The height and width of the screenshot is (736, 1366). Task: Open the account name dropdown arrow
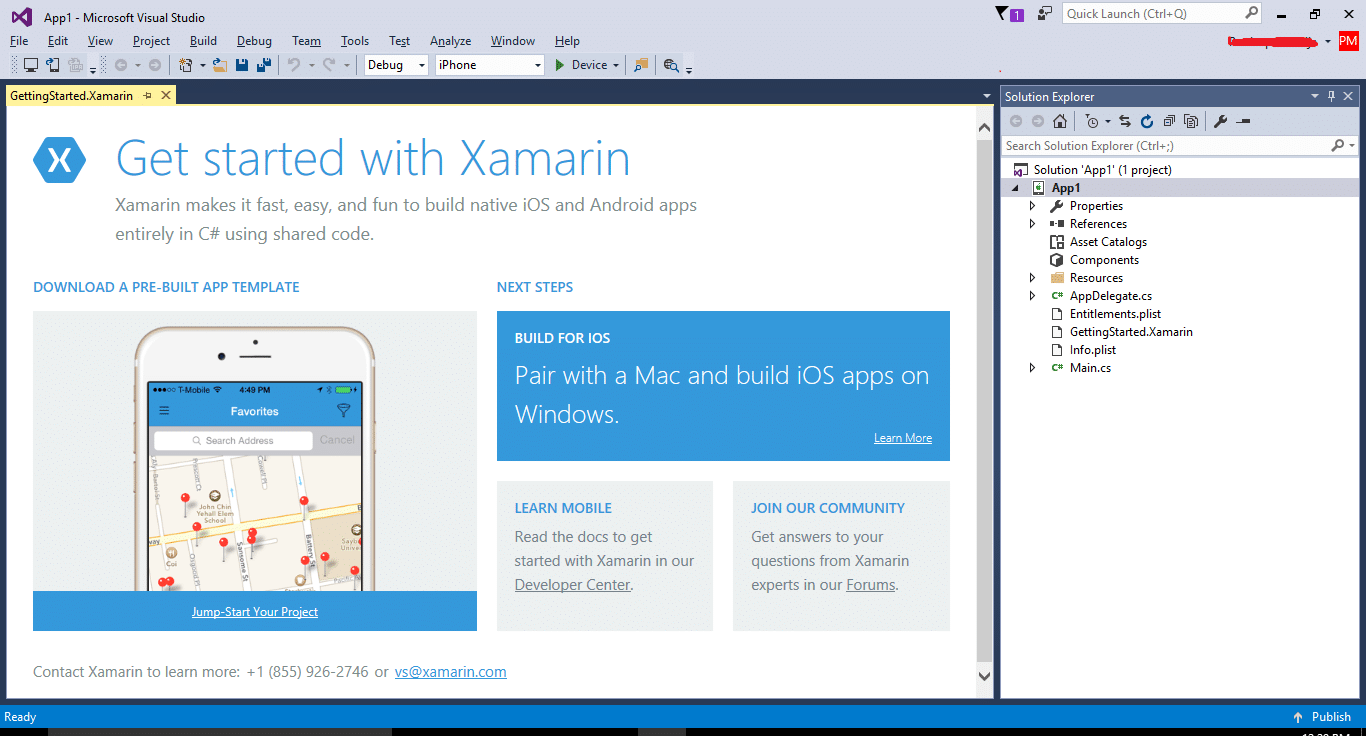click(x=1327, y=41)
